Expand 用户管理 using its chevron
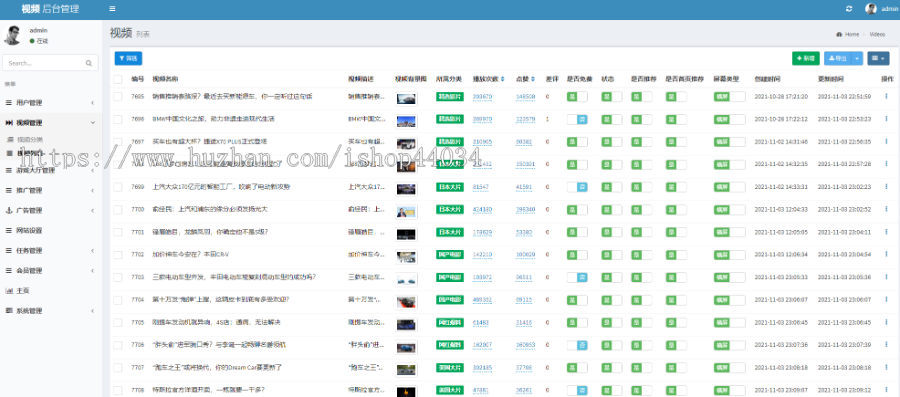The image size is (900, 397). click(92, 103)
